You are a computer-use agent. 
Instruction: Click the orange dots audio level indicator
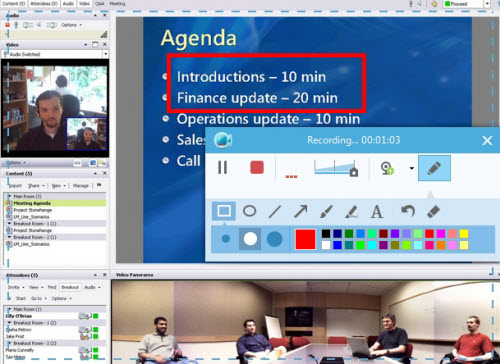tap(291, 177)
